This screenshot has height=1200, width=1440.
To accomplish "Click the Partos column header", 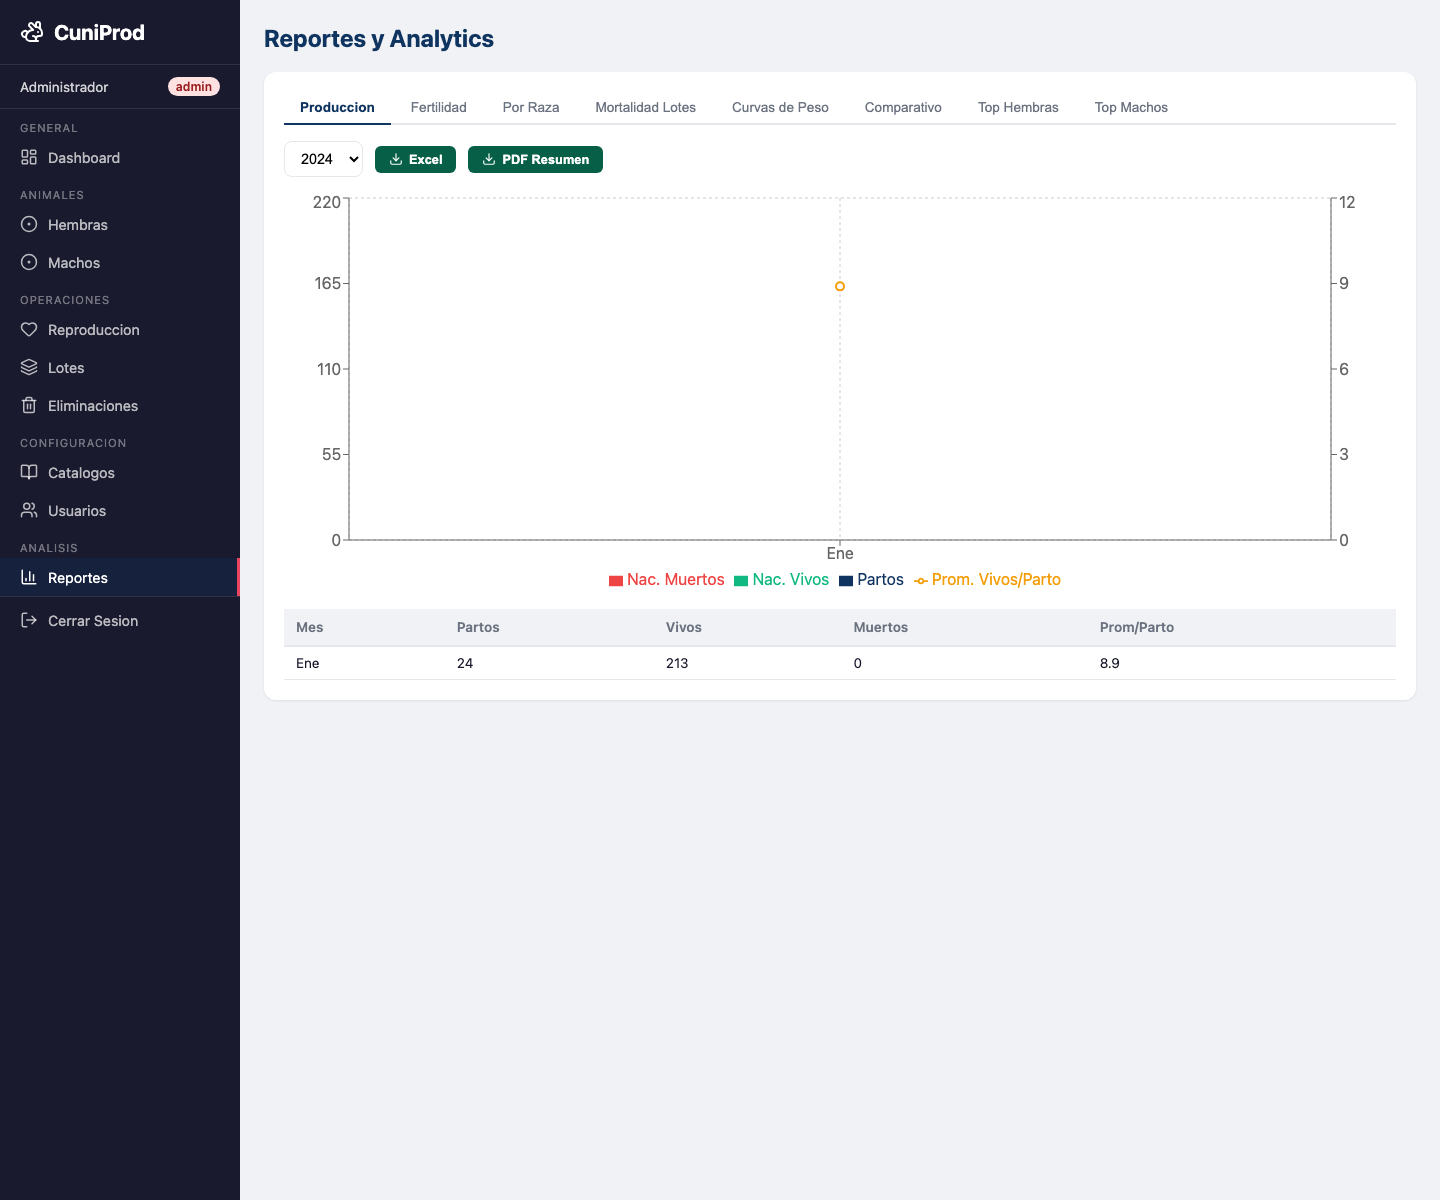I will click(478, 627).
